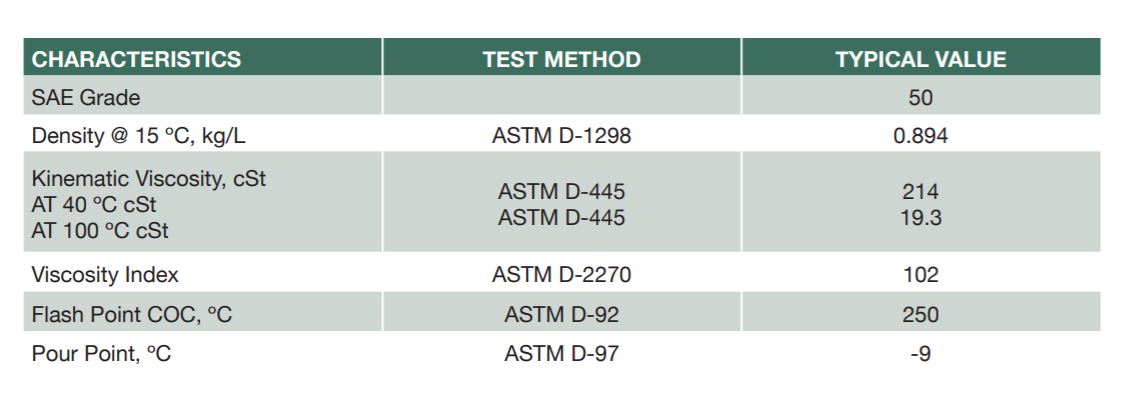This screenshot has width=1140, height=406.
Task: Click the pour point value -9
Action: [920, 354]
